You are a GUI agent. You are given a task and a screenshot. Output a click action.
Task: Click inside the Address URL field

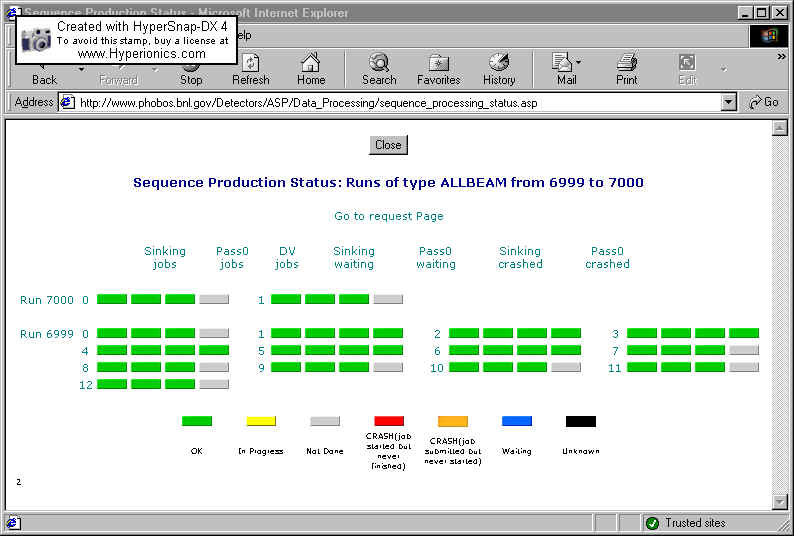point(398,103)
